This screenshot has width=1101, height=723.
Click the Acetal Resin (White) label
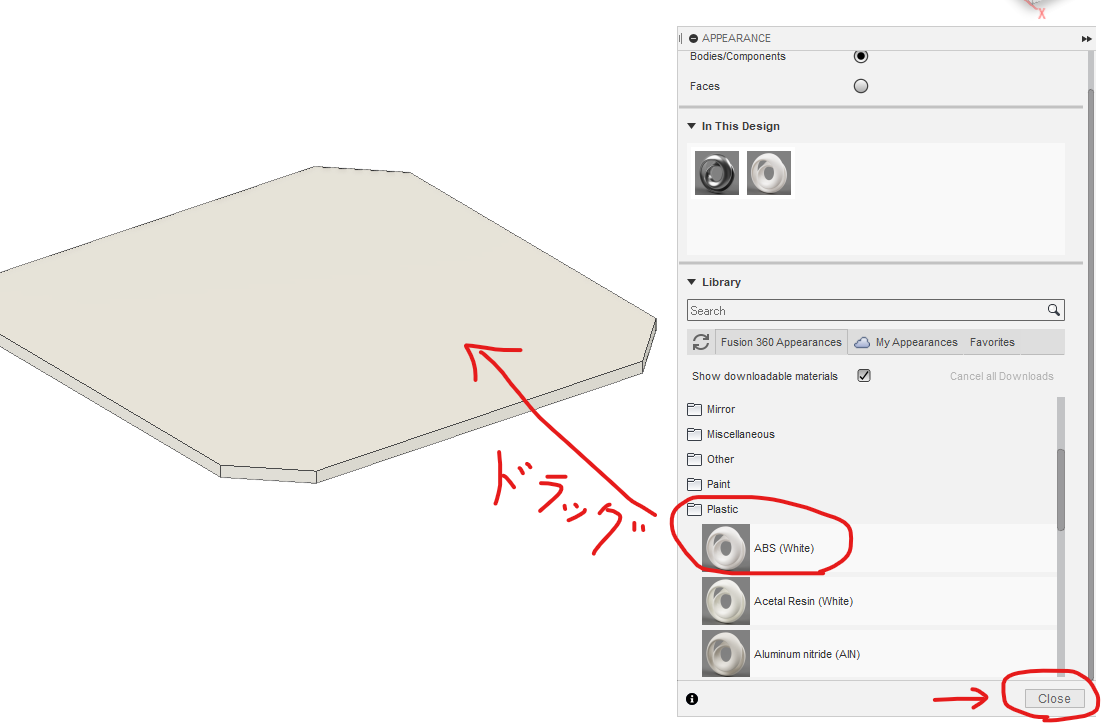point(803,602)
